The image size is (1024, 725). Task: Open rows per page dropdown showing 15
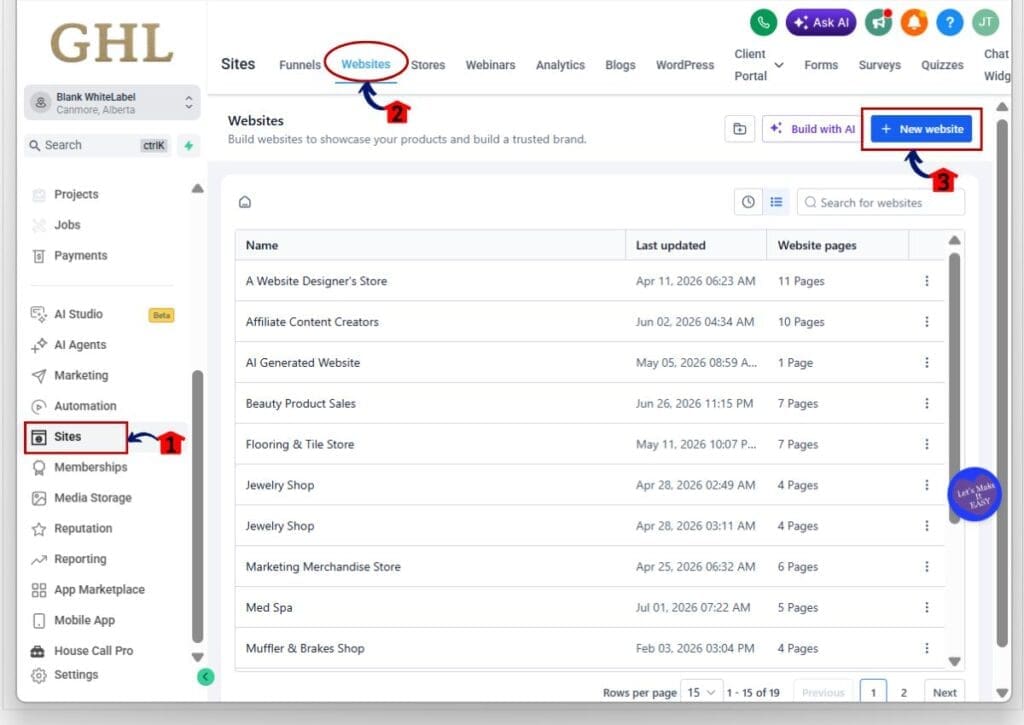coord(701,692)
